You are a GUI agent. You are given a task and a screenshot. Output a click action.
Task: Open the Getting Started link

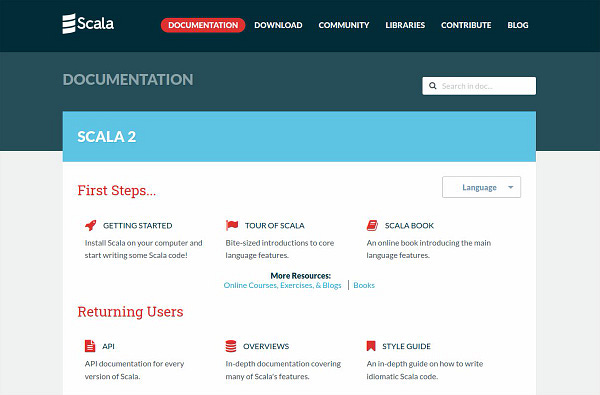pos(138,225)
